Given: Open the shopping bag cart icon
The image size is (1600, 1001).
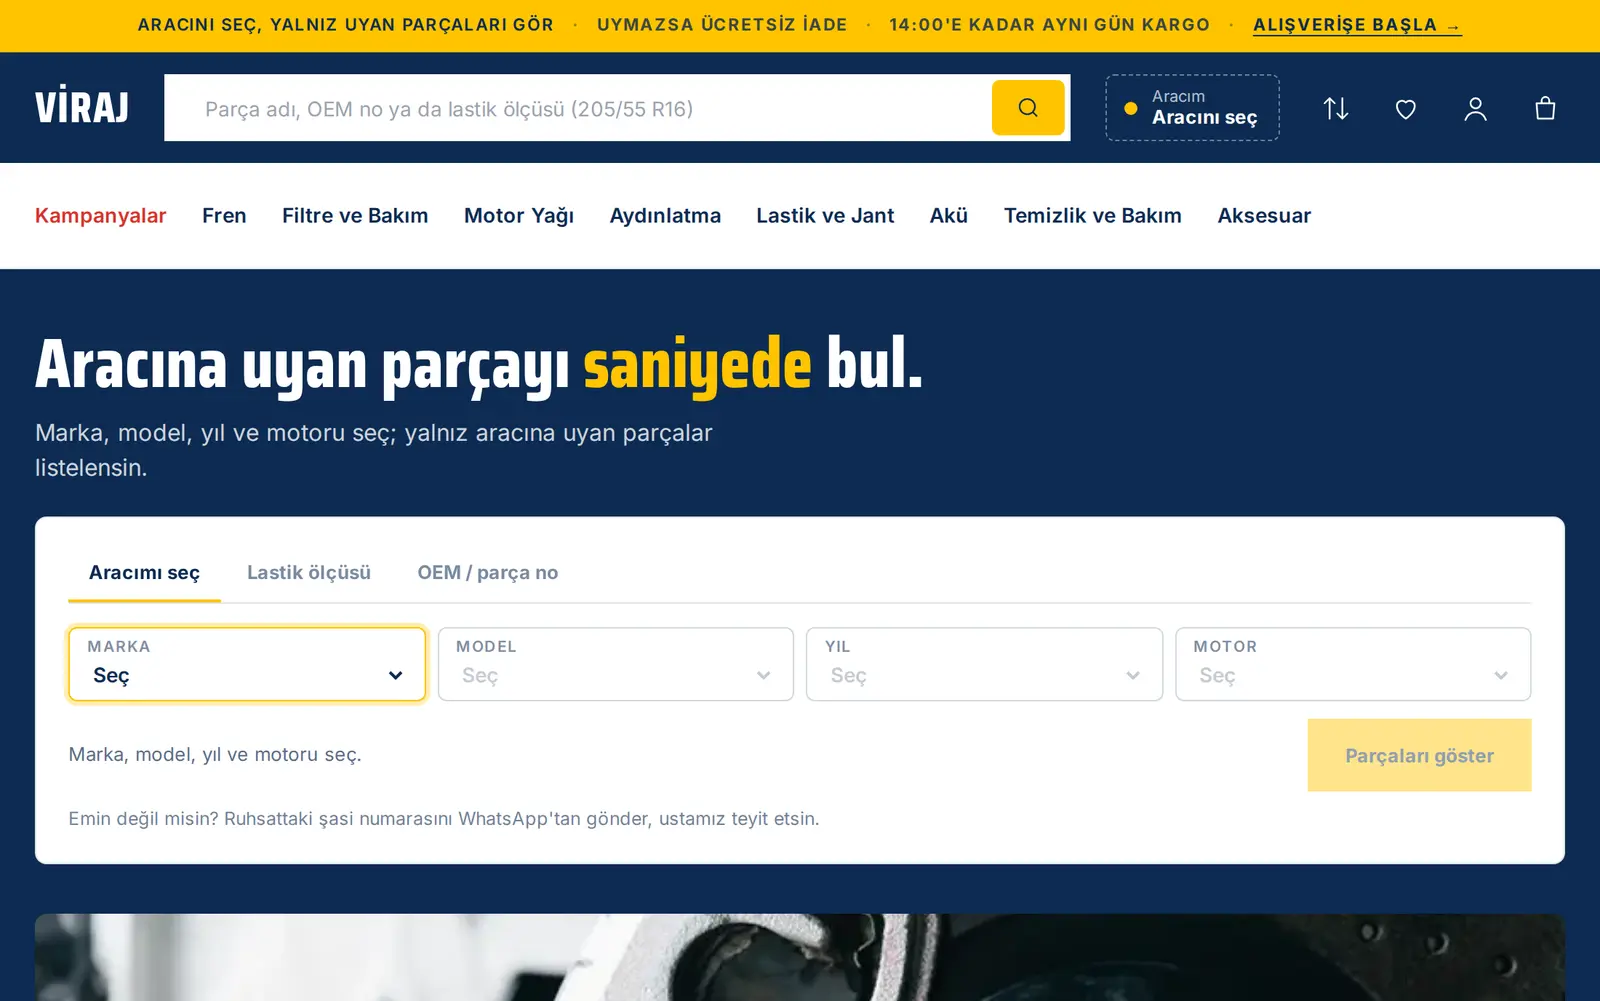Looking at the screenshot, I should [x=1545, y=108].
